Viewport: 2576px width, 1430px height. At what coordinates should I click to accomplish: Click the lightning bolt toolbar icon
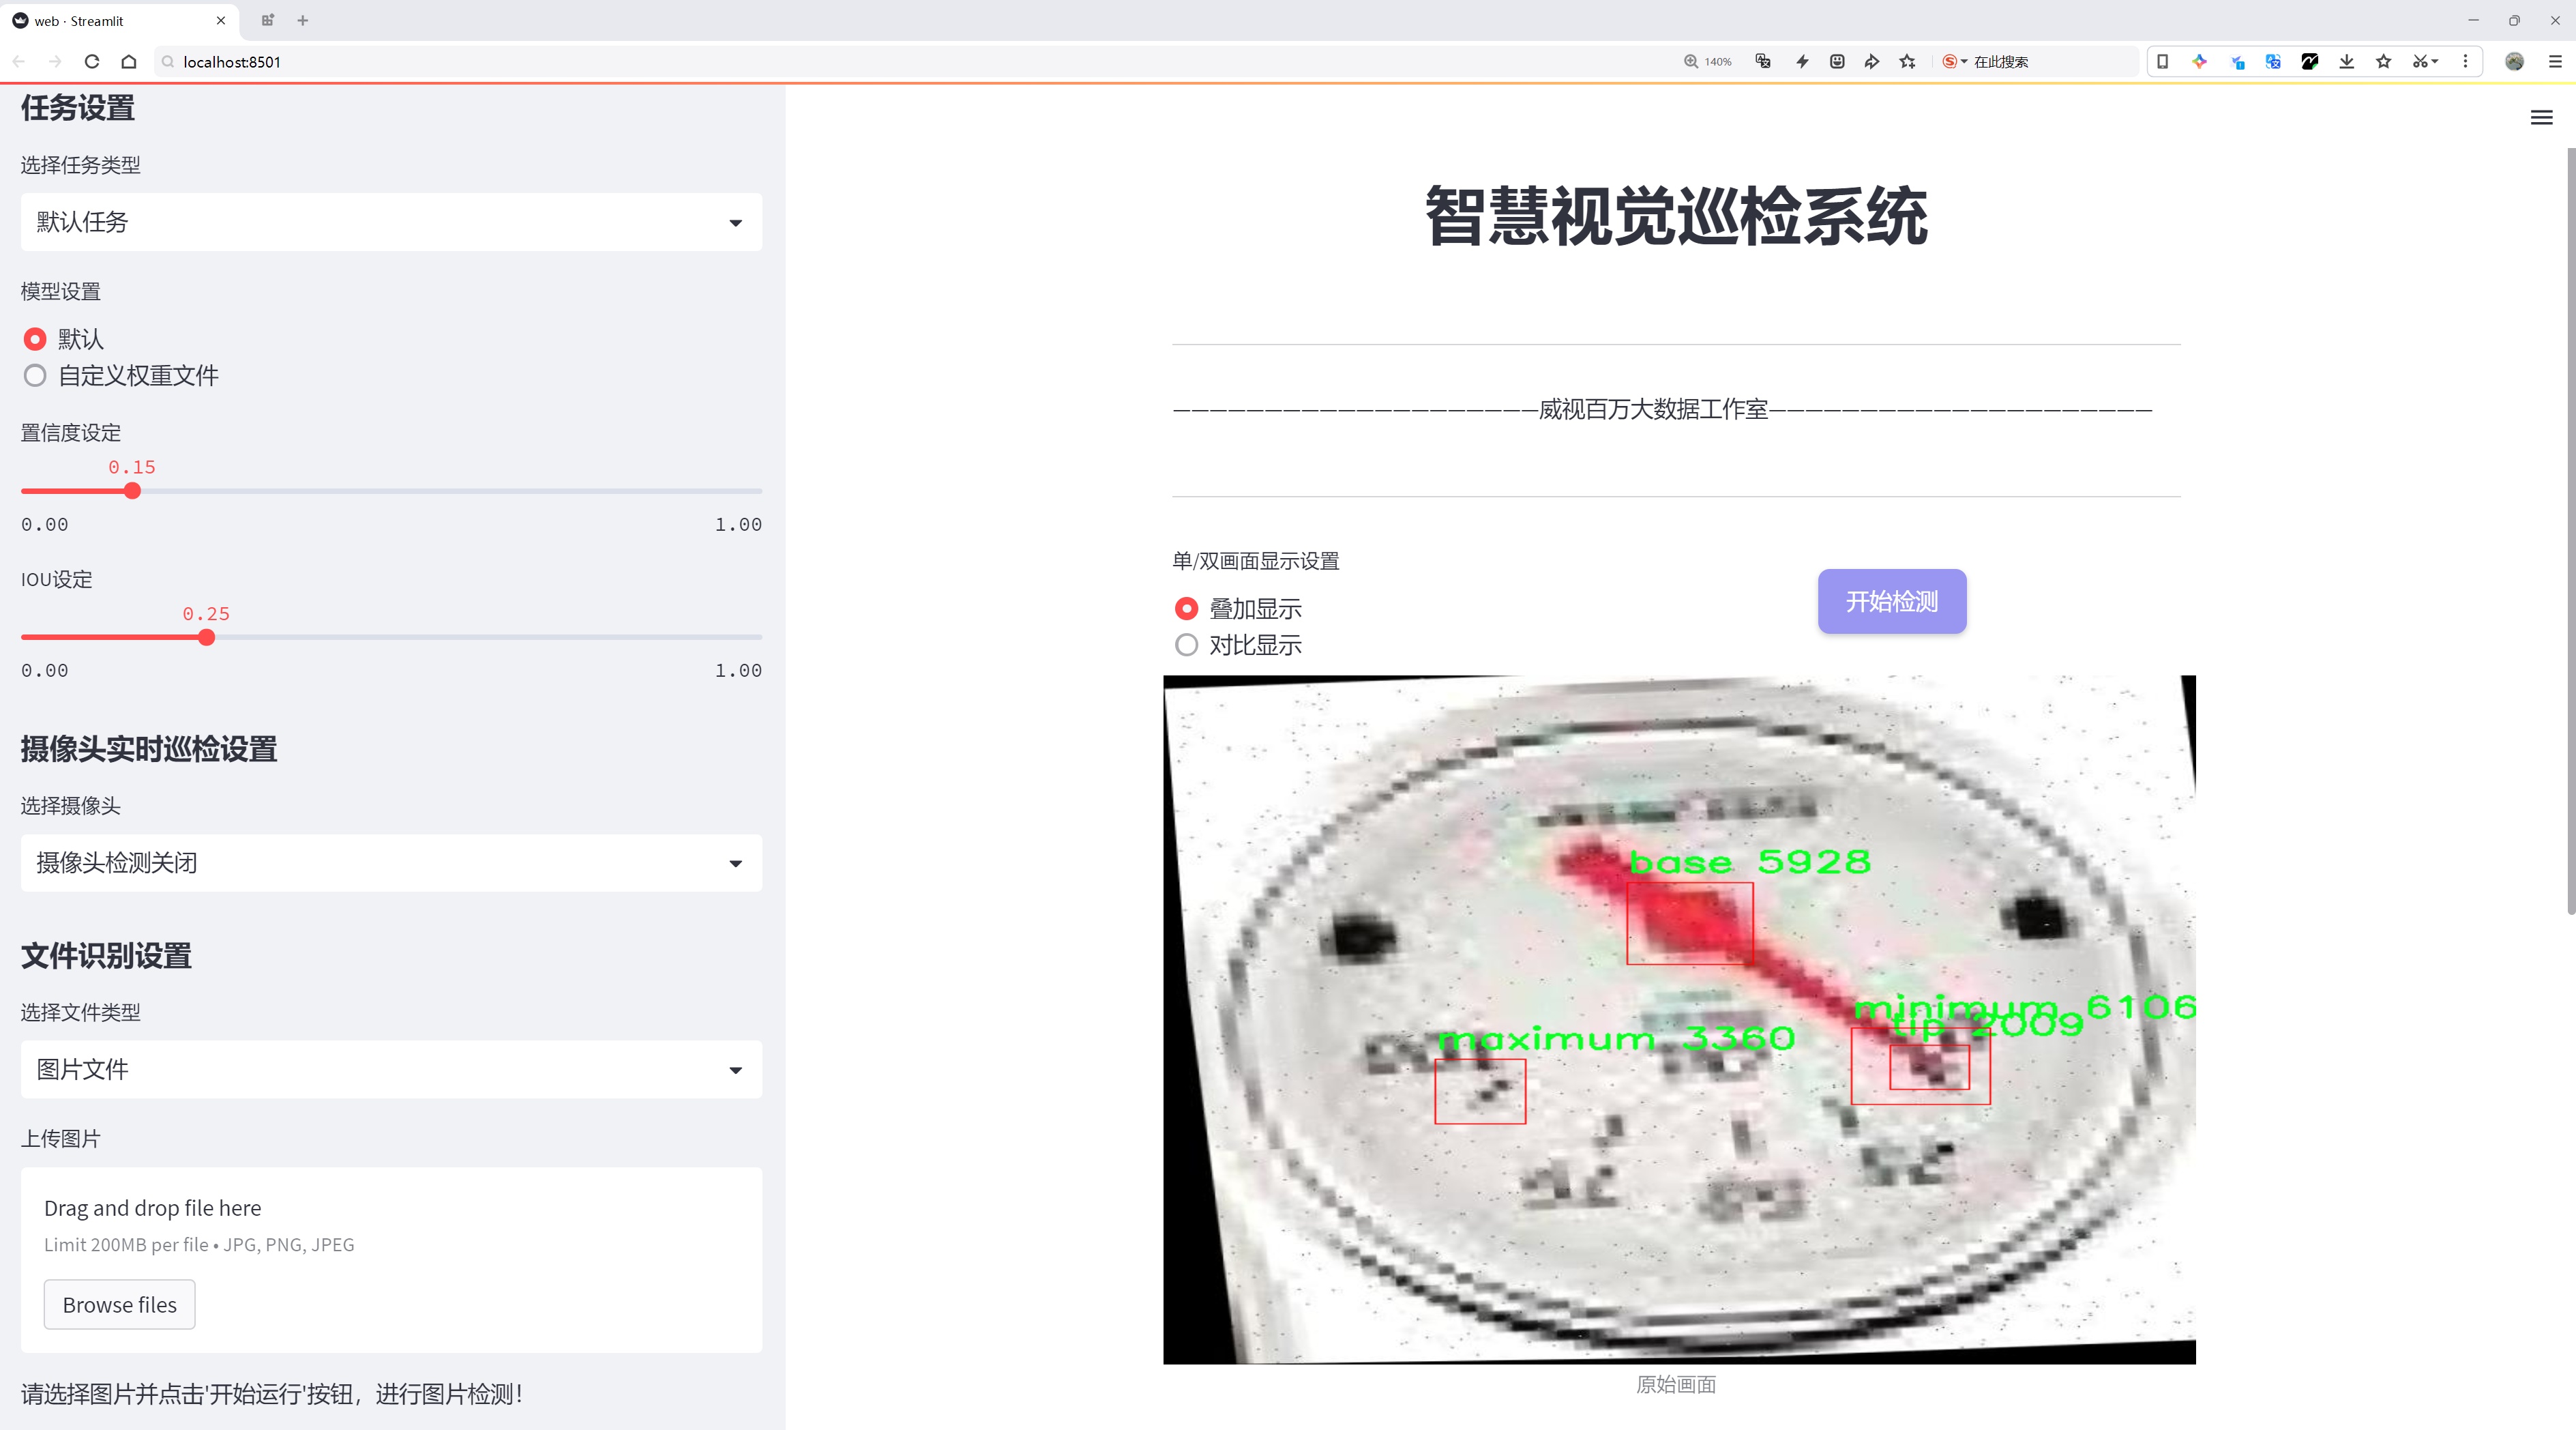tap(1802, 62)
